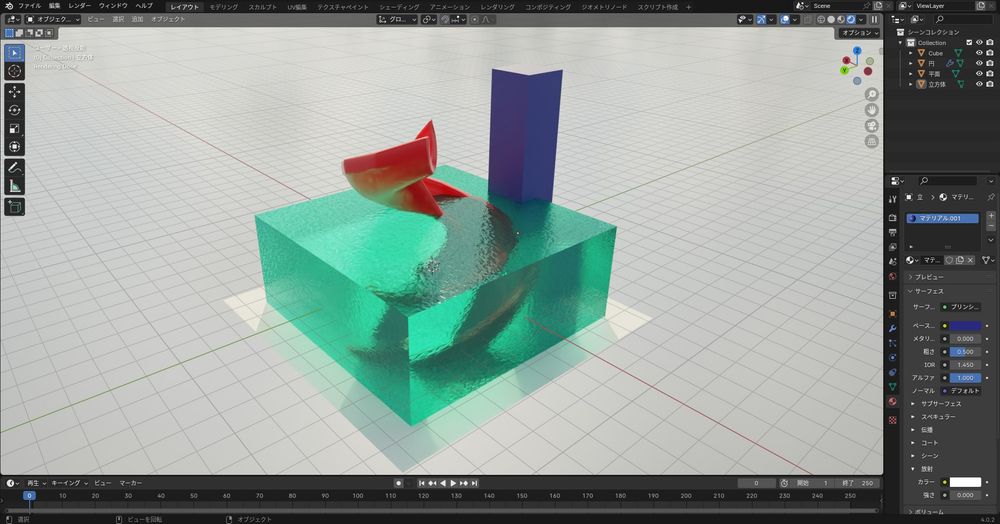The image size is (1000, 524).
Task: Collapse the 放射 subpanel
Action: coord(927,469)
